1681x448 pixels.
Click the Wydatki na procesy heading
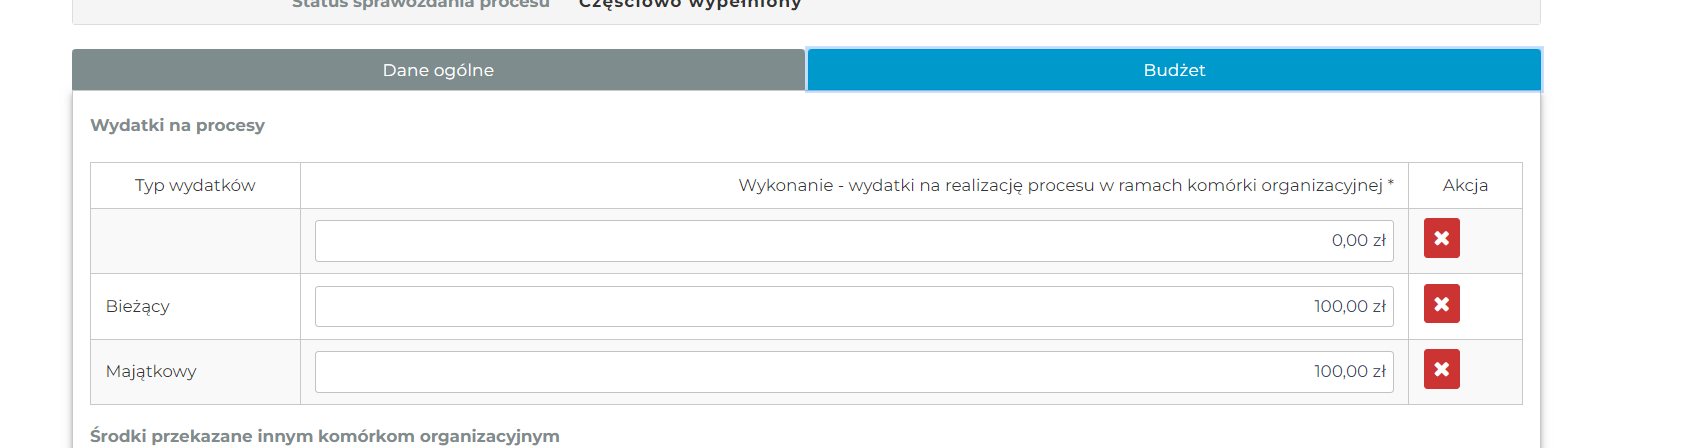click(x=178, y=126)
